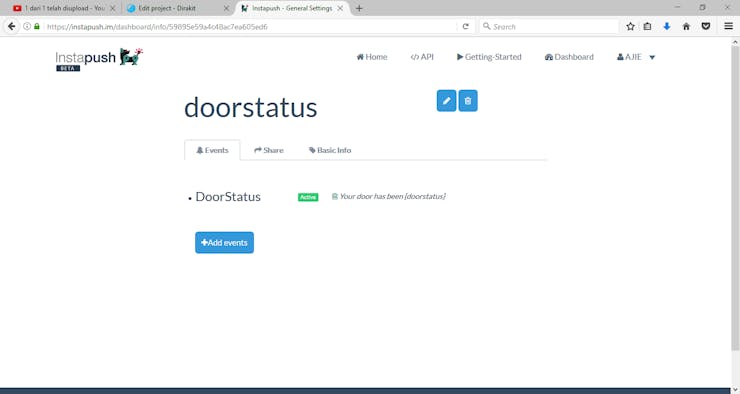740x394 pixels.
Task: Go to Home in the navbar
Action: (x=372, y=57)
